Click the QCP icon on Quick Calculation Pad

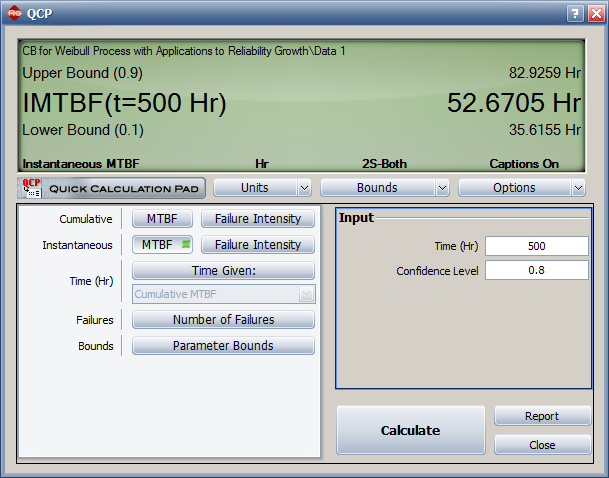pos(31,188)
